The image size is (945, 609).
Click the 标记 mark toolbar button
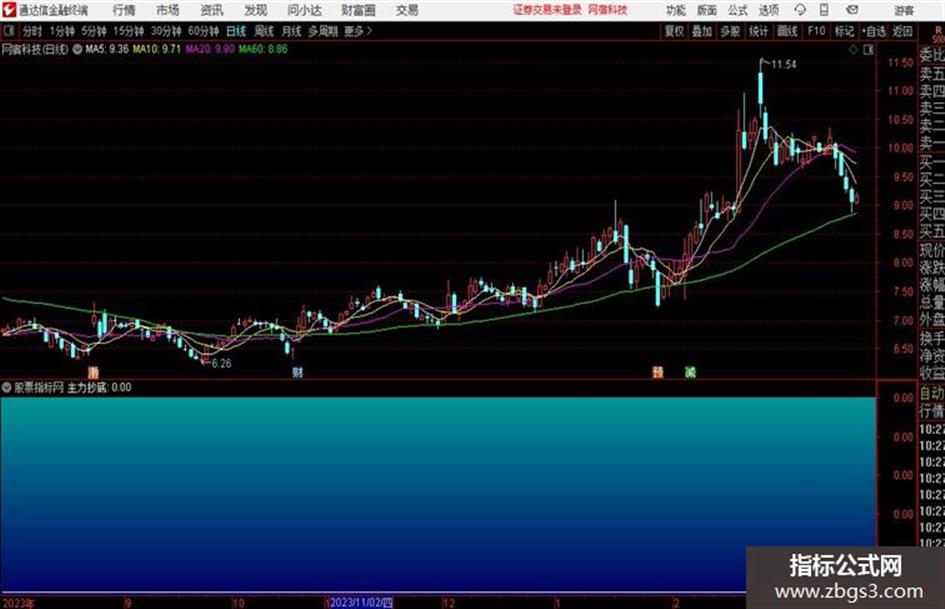(x=844, y=31)
